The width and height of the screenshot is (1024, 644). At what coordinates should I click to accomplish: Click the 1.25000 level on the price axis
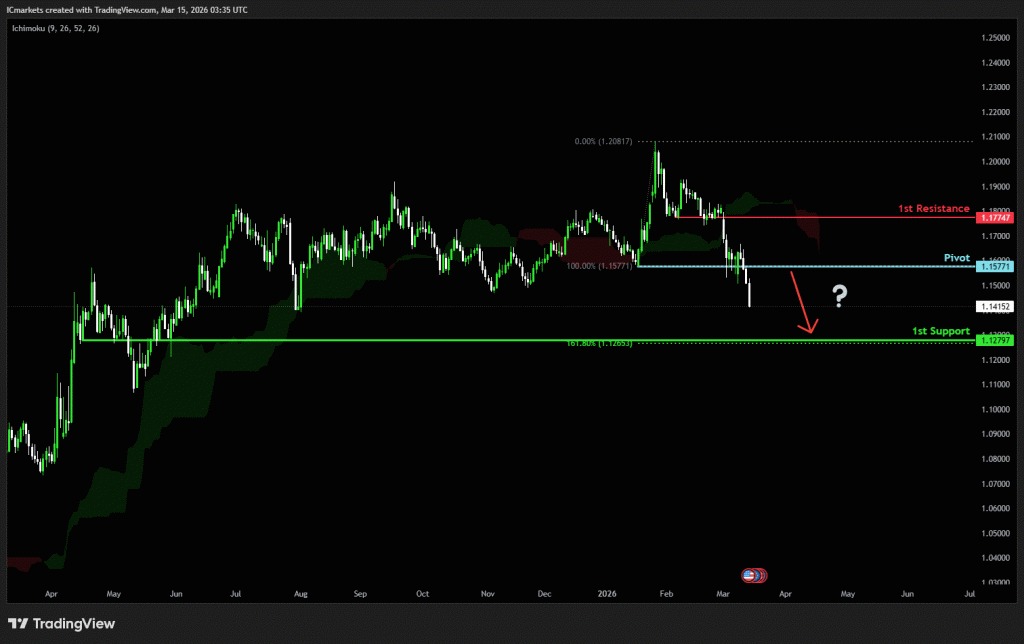[995, 38]
